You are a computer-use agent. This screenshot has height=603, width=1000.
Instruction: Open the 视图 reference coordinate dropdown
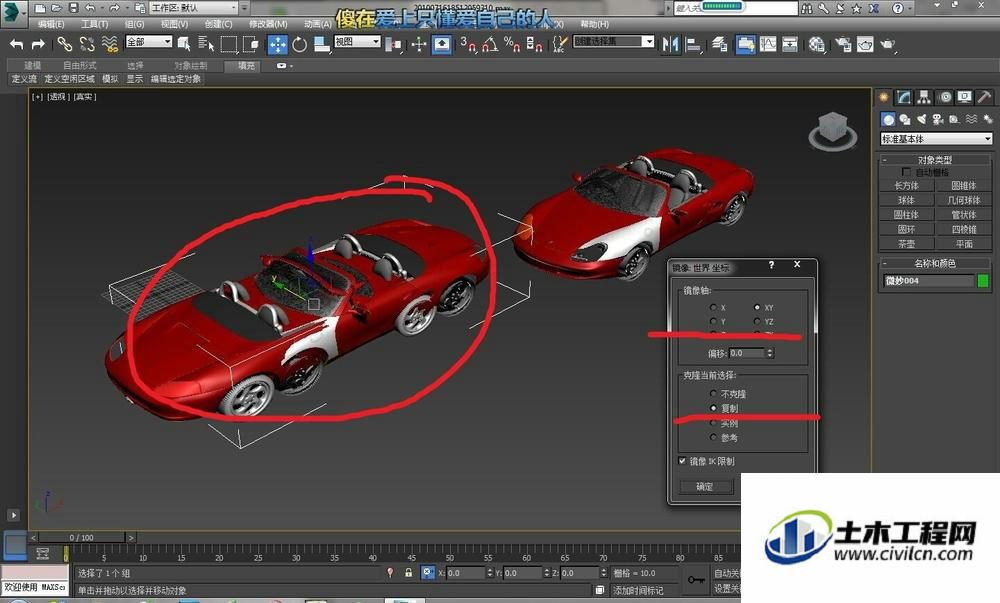pos(358,42)
